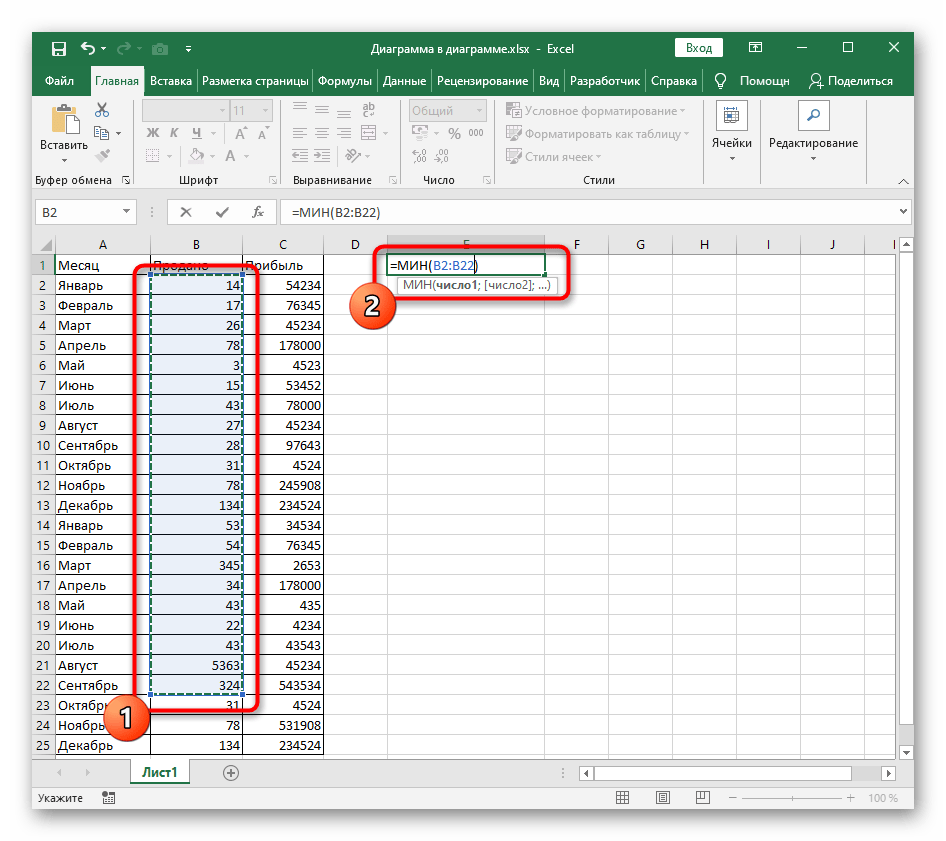Viewport: 946px width, 841px height.
Task: Click the cell borders icon
Action: [153, 156]
